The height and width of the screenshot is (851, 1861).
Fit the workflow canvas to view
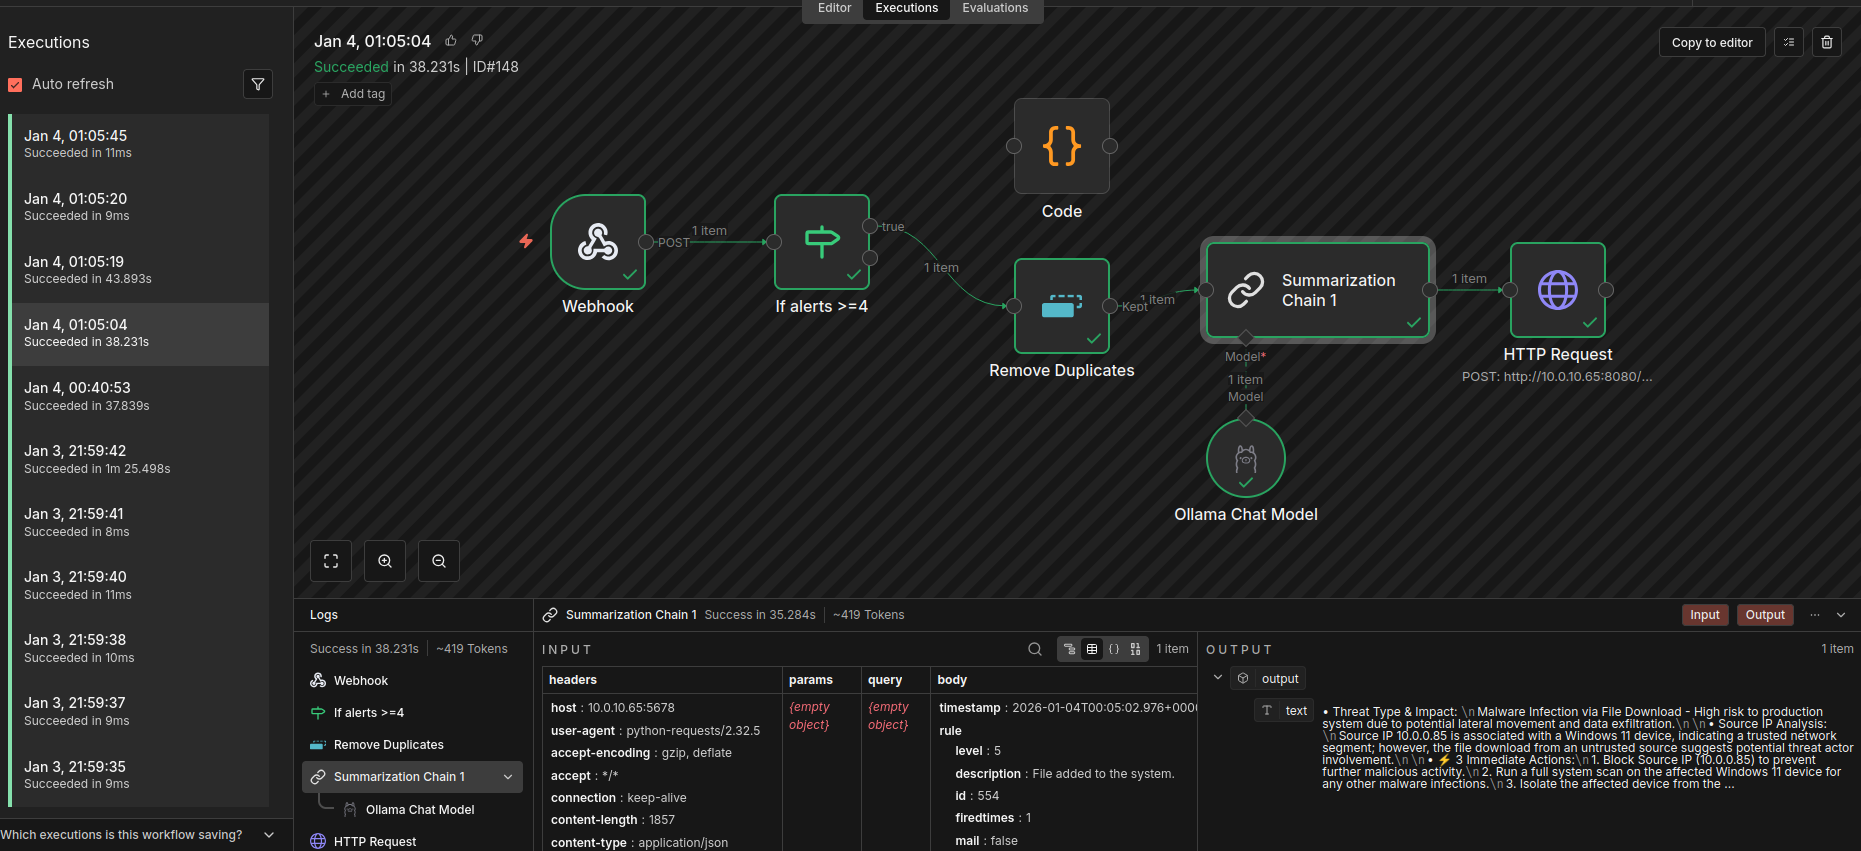331,561
